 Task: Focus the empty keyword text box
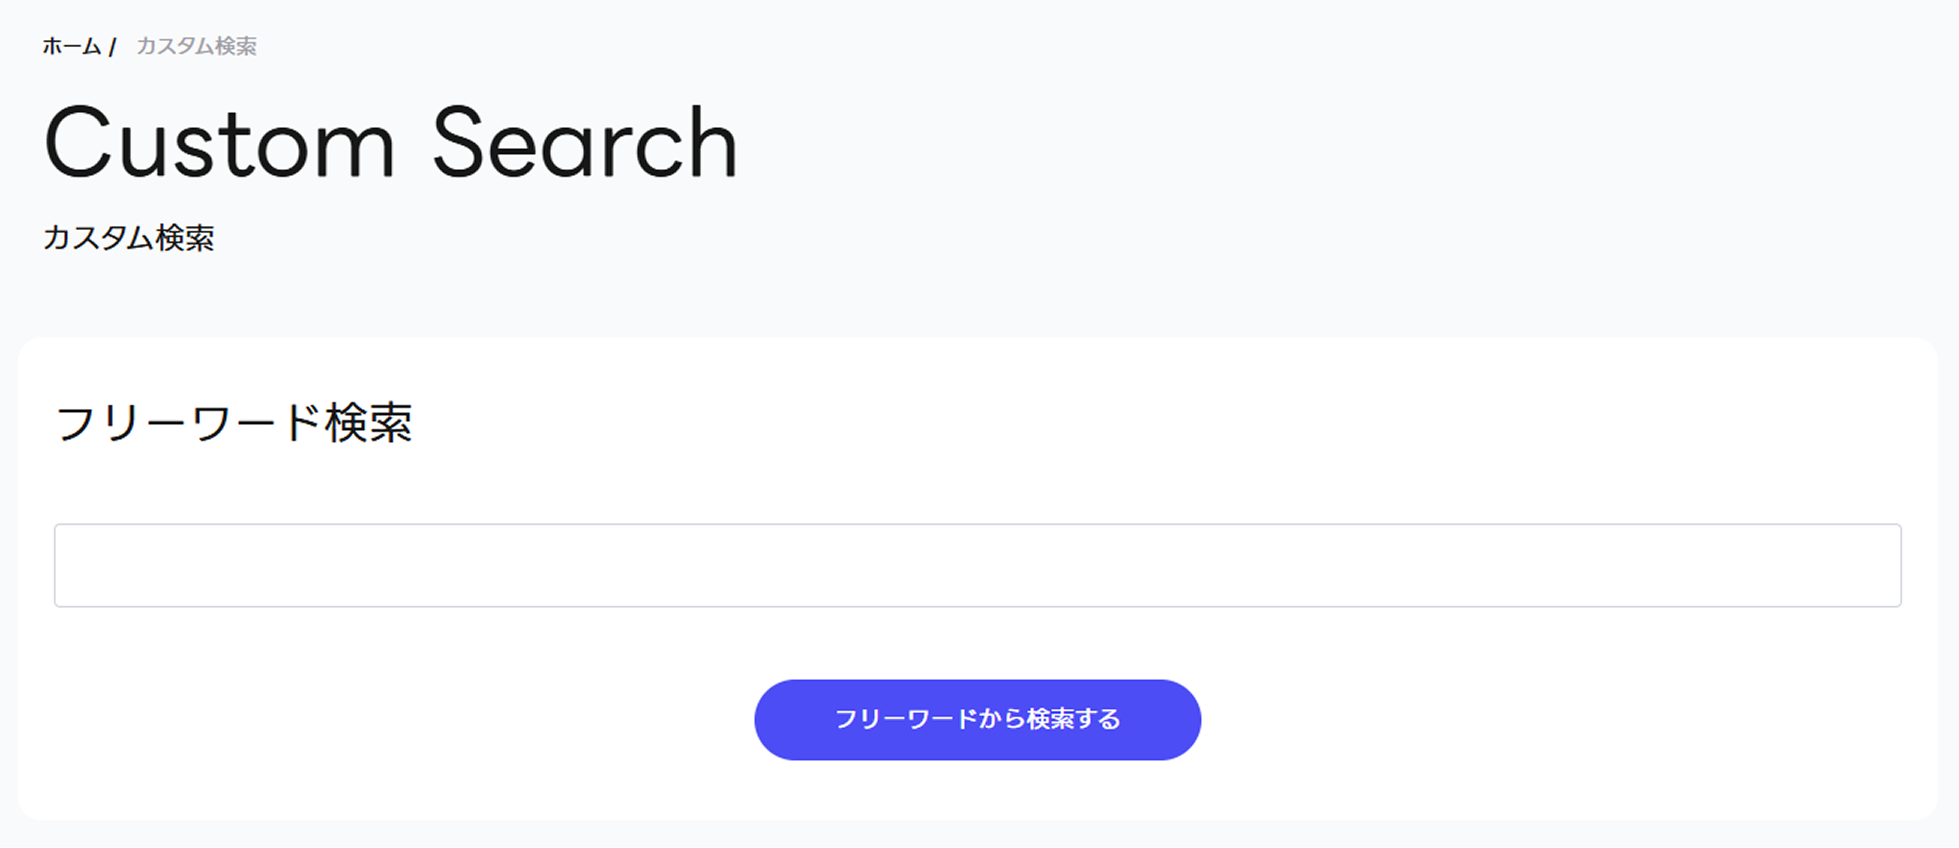point(977,565)
